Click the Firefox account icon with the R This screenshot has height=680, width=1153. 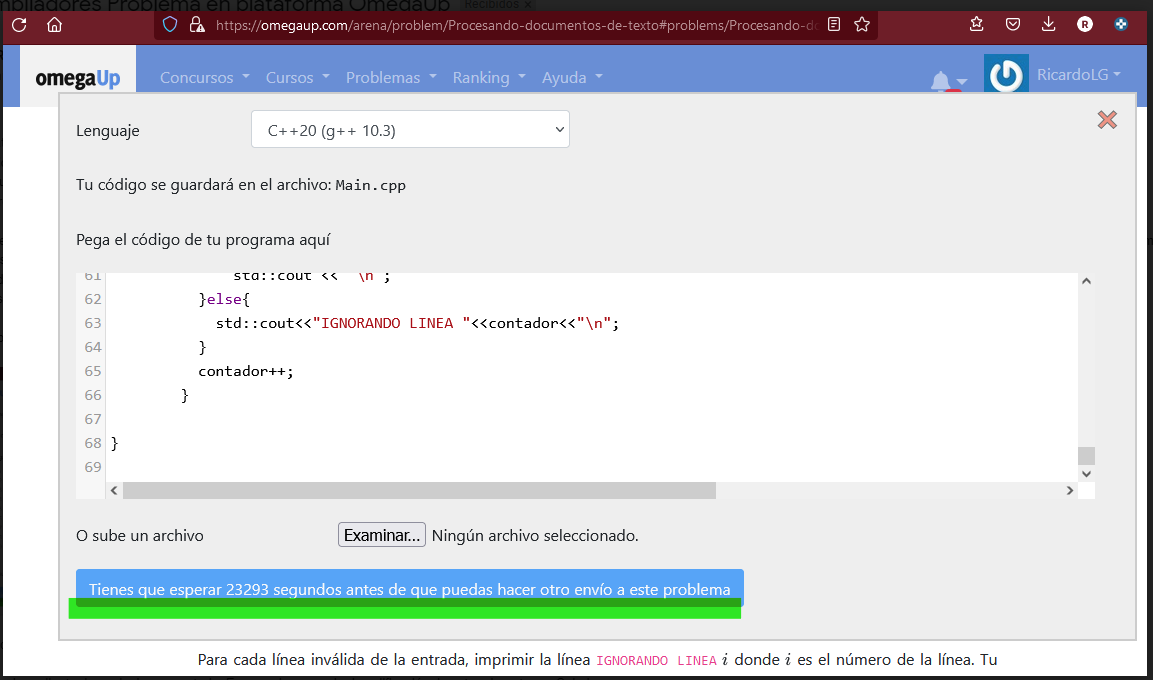pos(1085,24)
